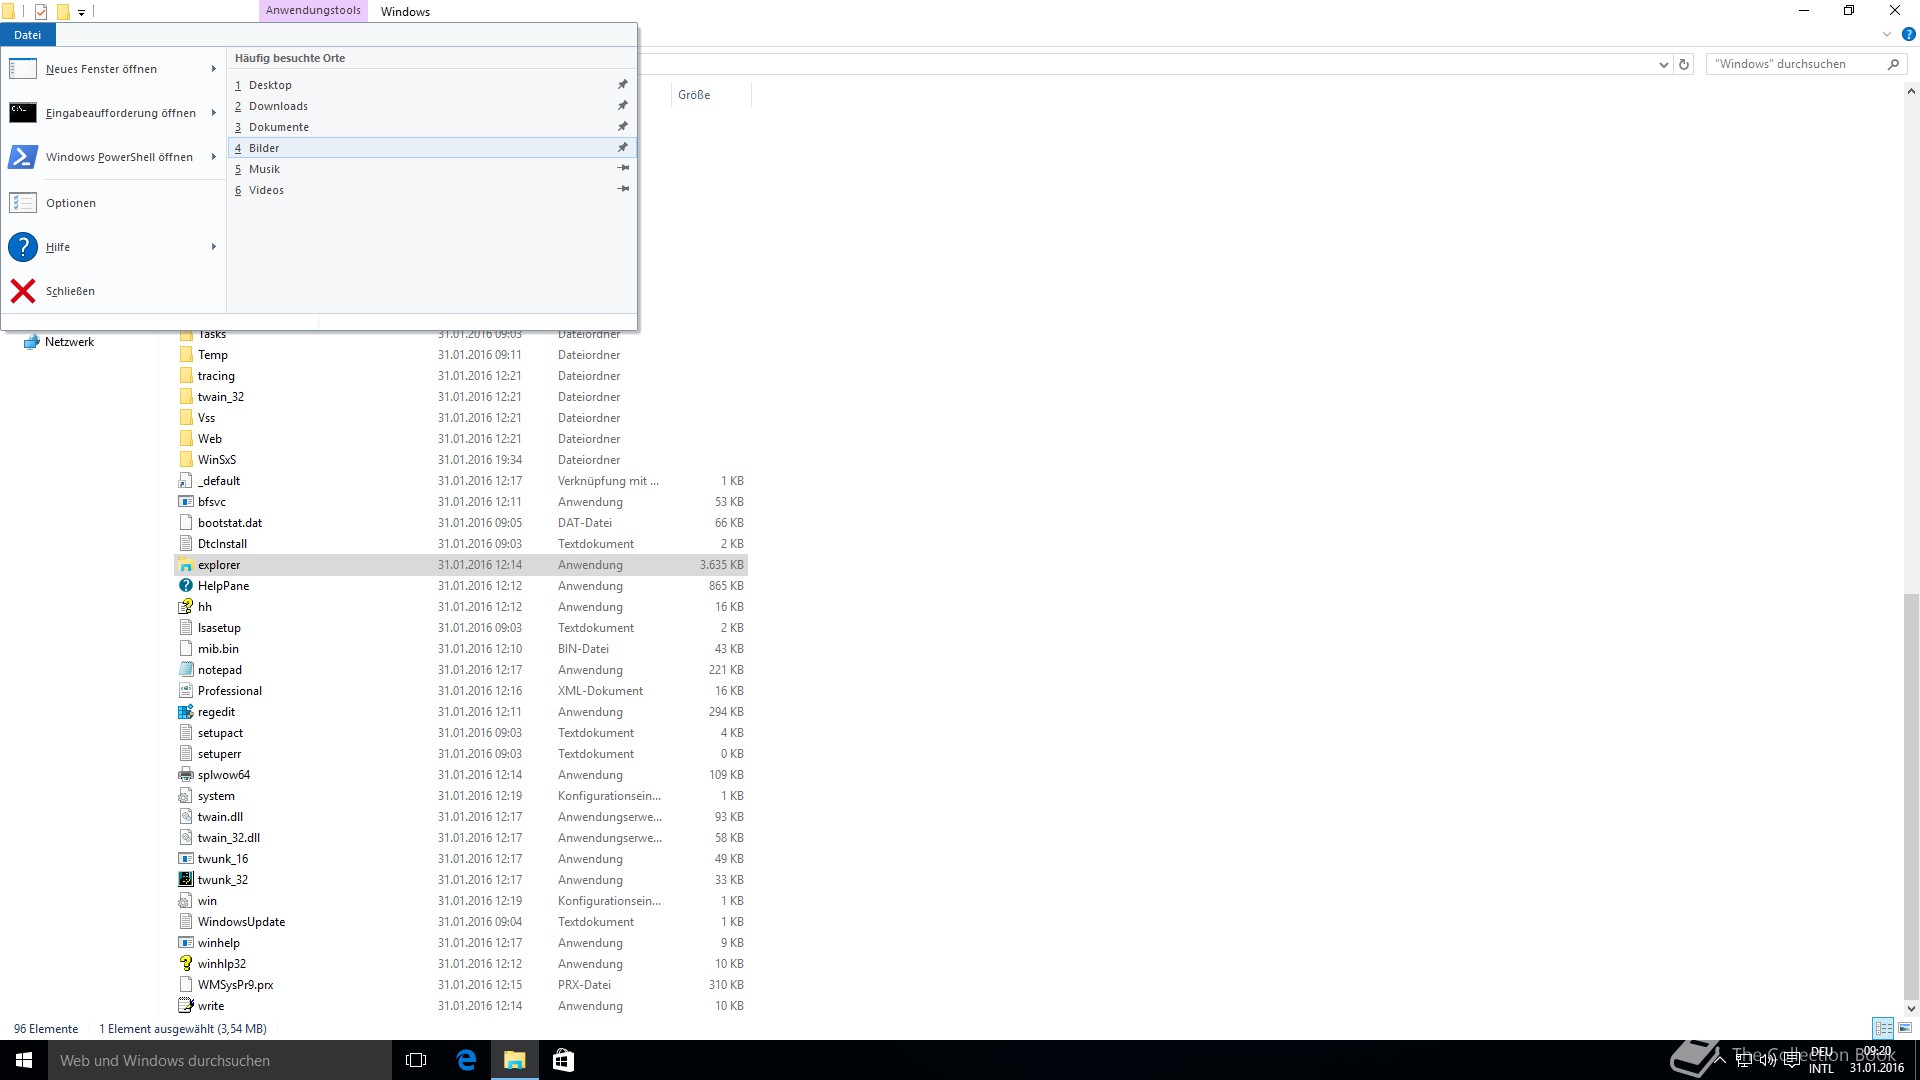Select the twunk_32 file icon

click(x=185, y=880)
